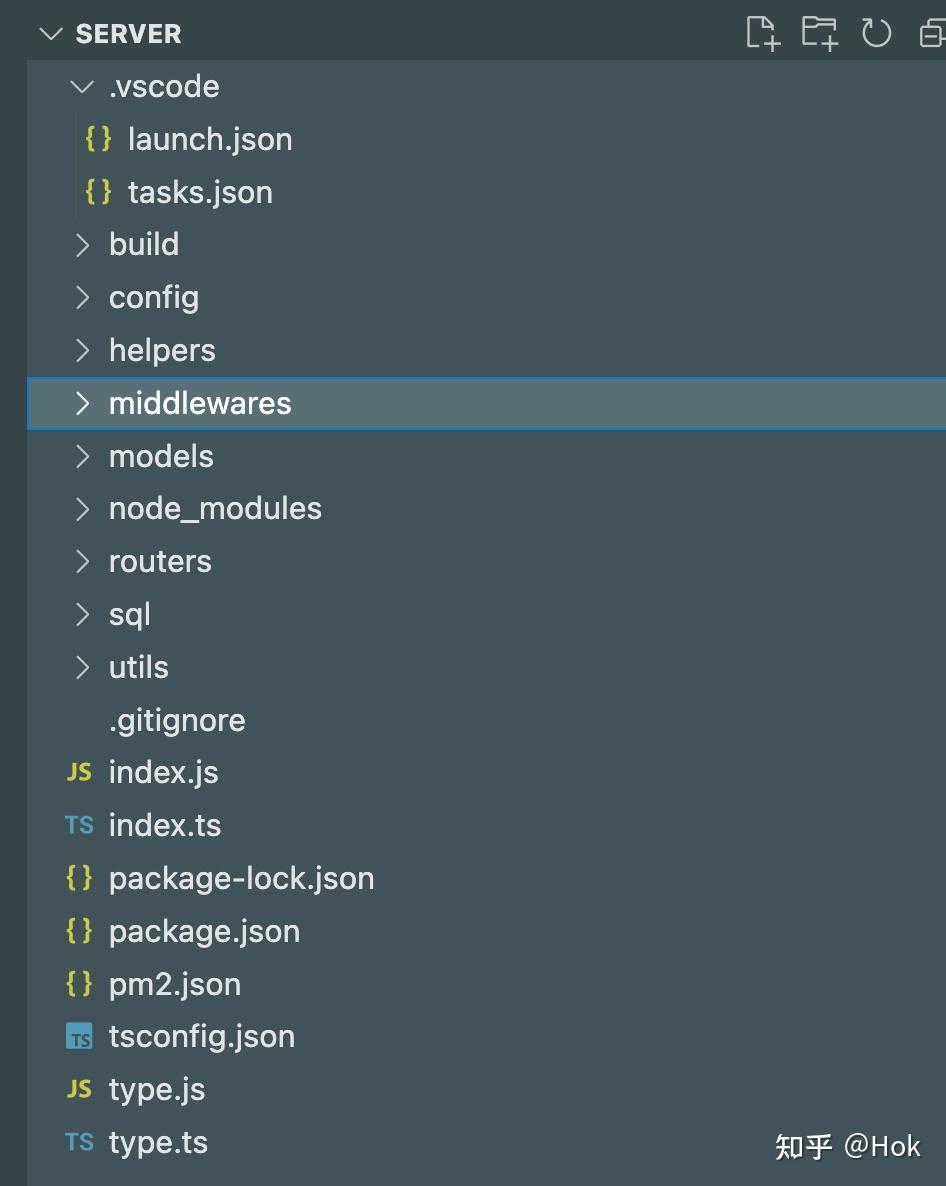Screen dimensions: 946x1186
Task: Click the TS icon next to index.ts
Action: point(79,826)
